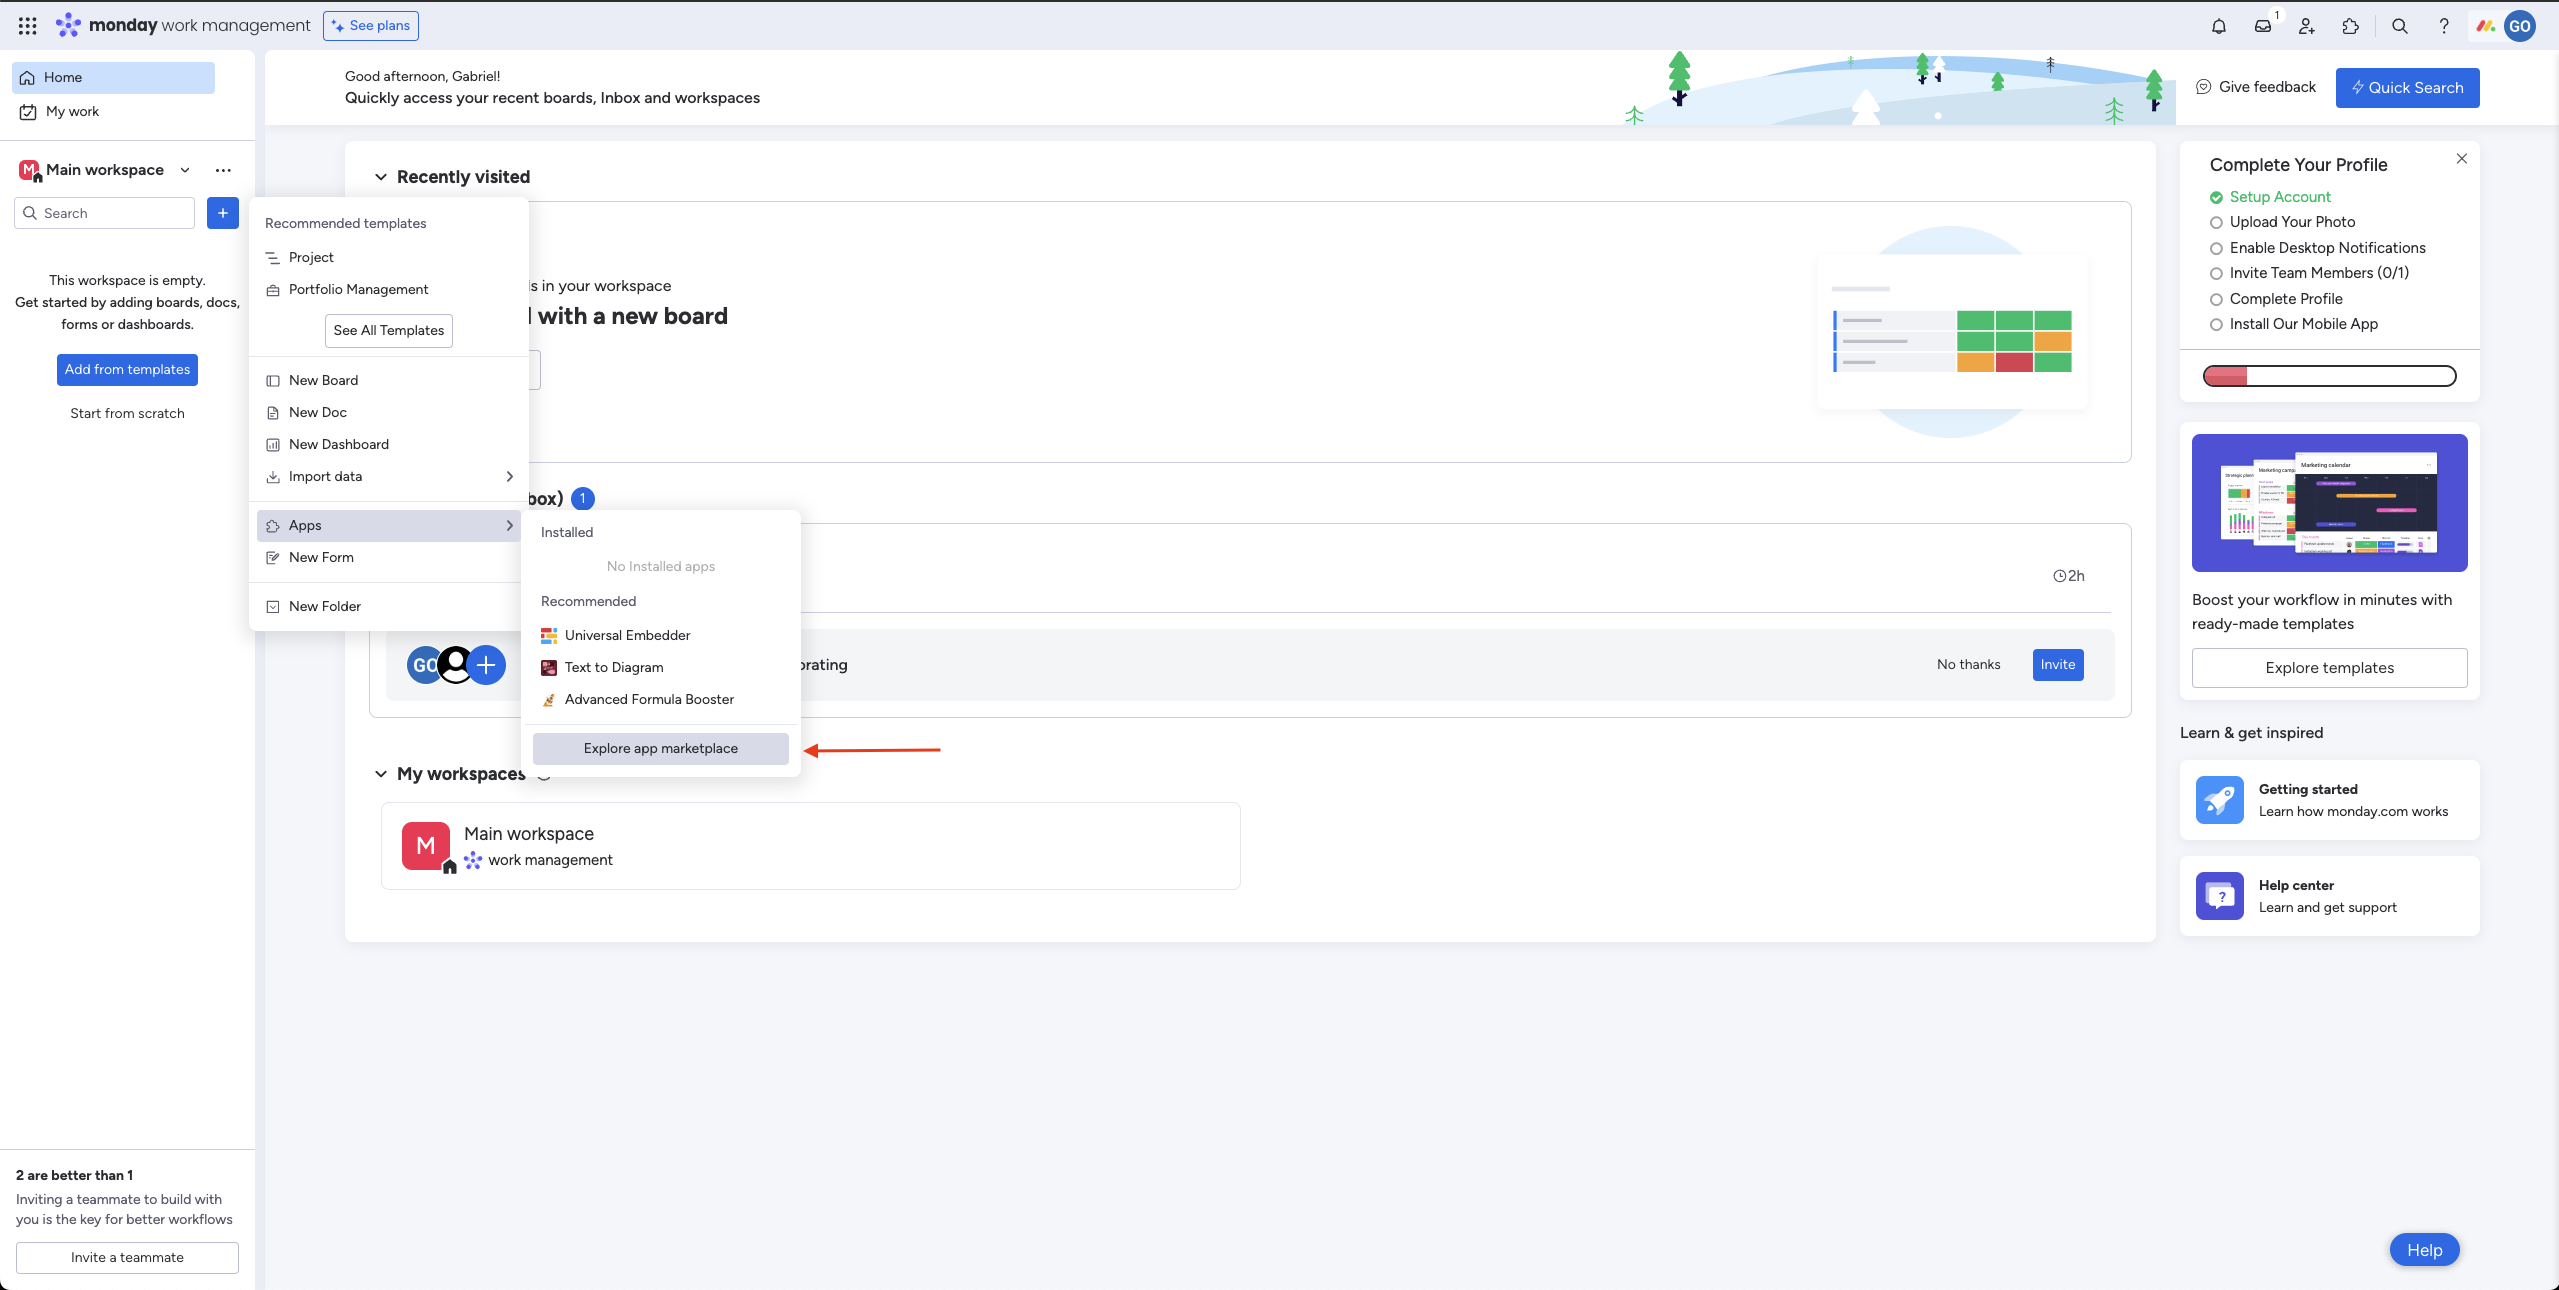Screen dimensions: 2559x1290
Task: Select New Folder menu item
Action: 389,607
